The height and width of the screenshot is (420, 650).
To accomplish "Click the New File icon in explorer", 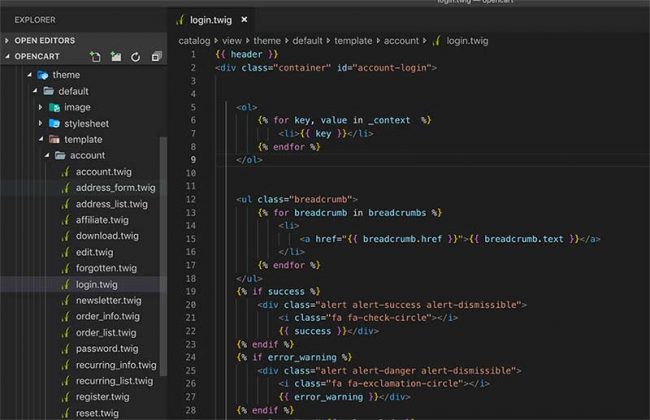I will (95, 57).
